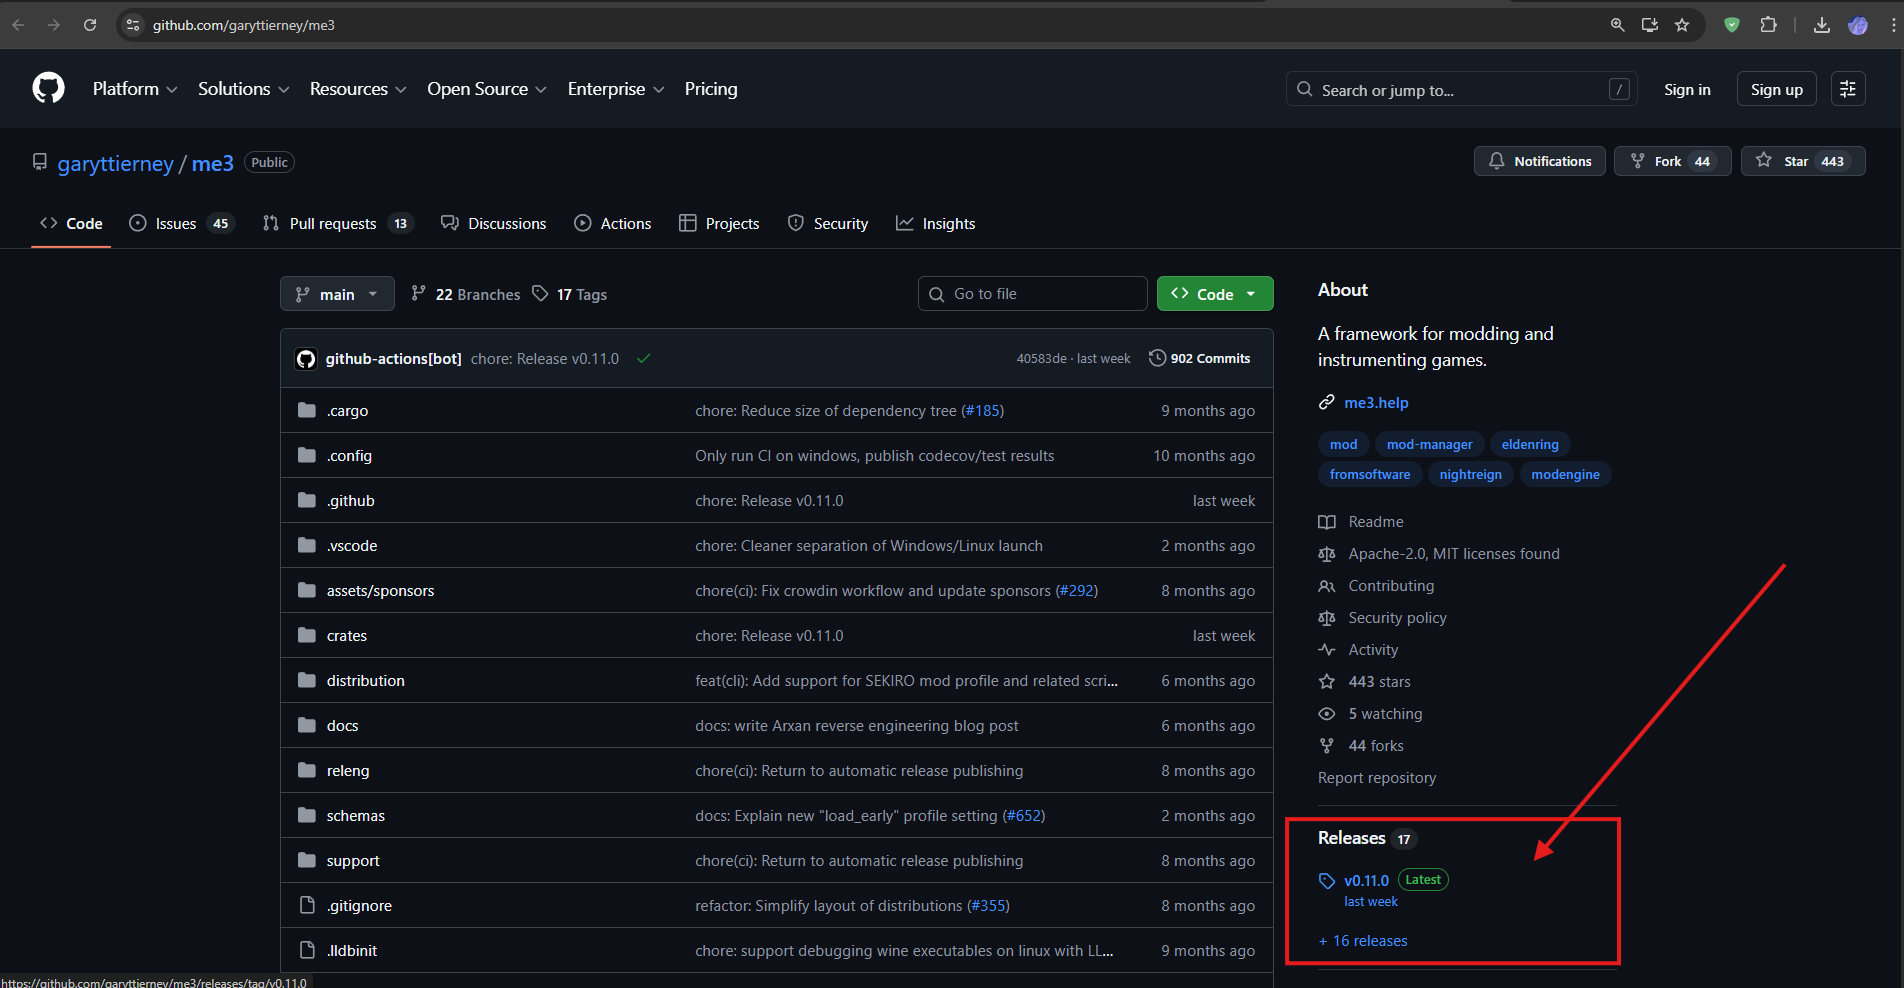1904x988 pixels.
Task: Open browser downloads icon
Action: point(1822,25)
